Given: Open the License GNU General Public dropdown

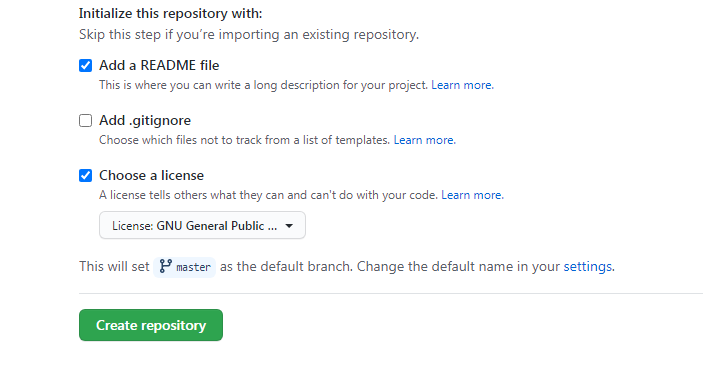Looking at the screenshot, I should click(202, 225).
